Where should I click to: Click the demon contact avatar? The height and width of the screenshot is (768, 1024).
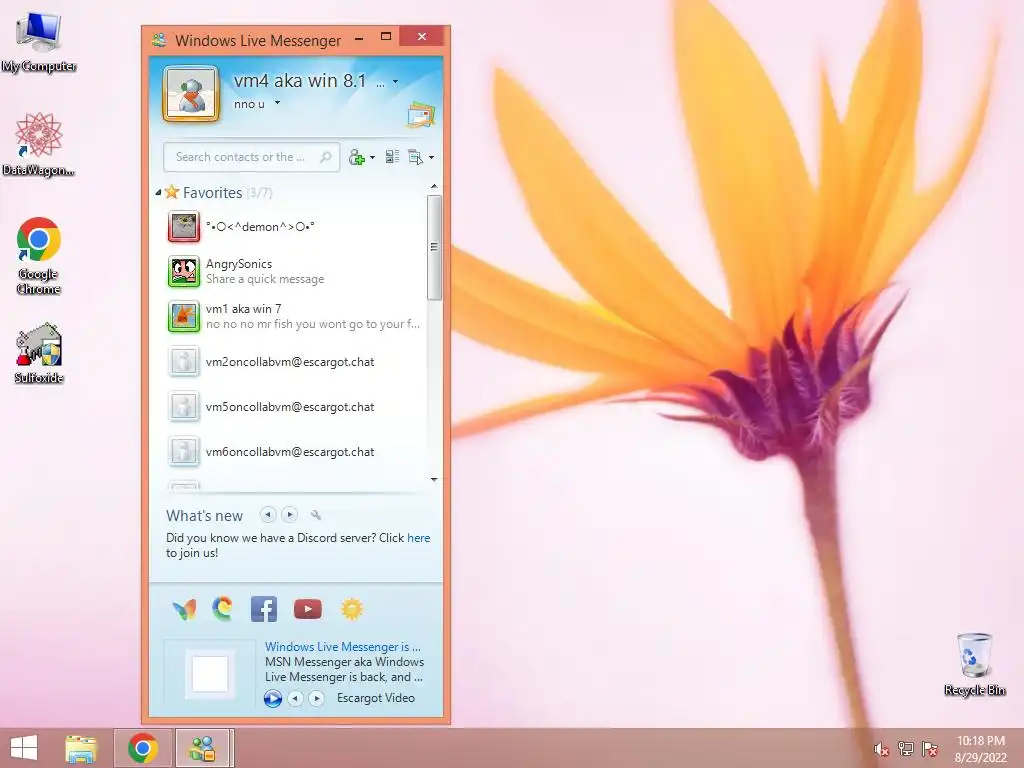click(x=184, y=227)
